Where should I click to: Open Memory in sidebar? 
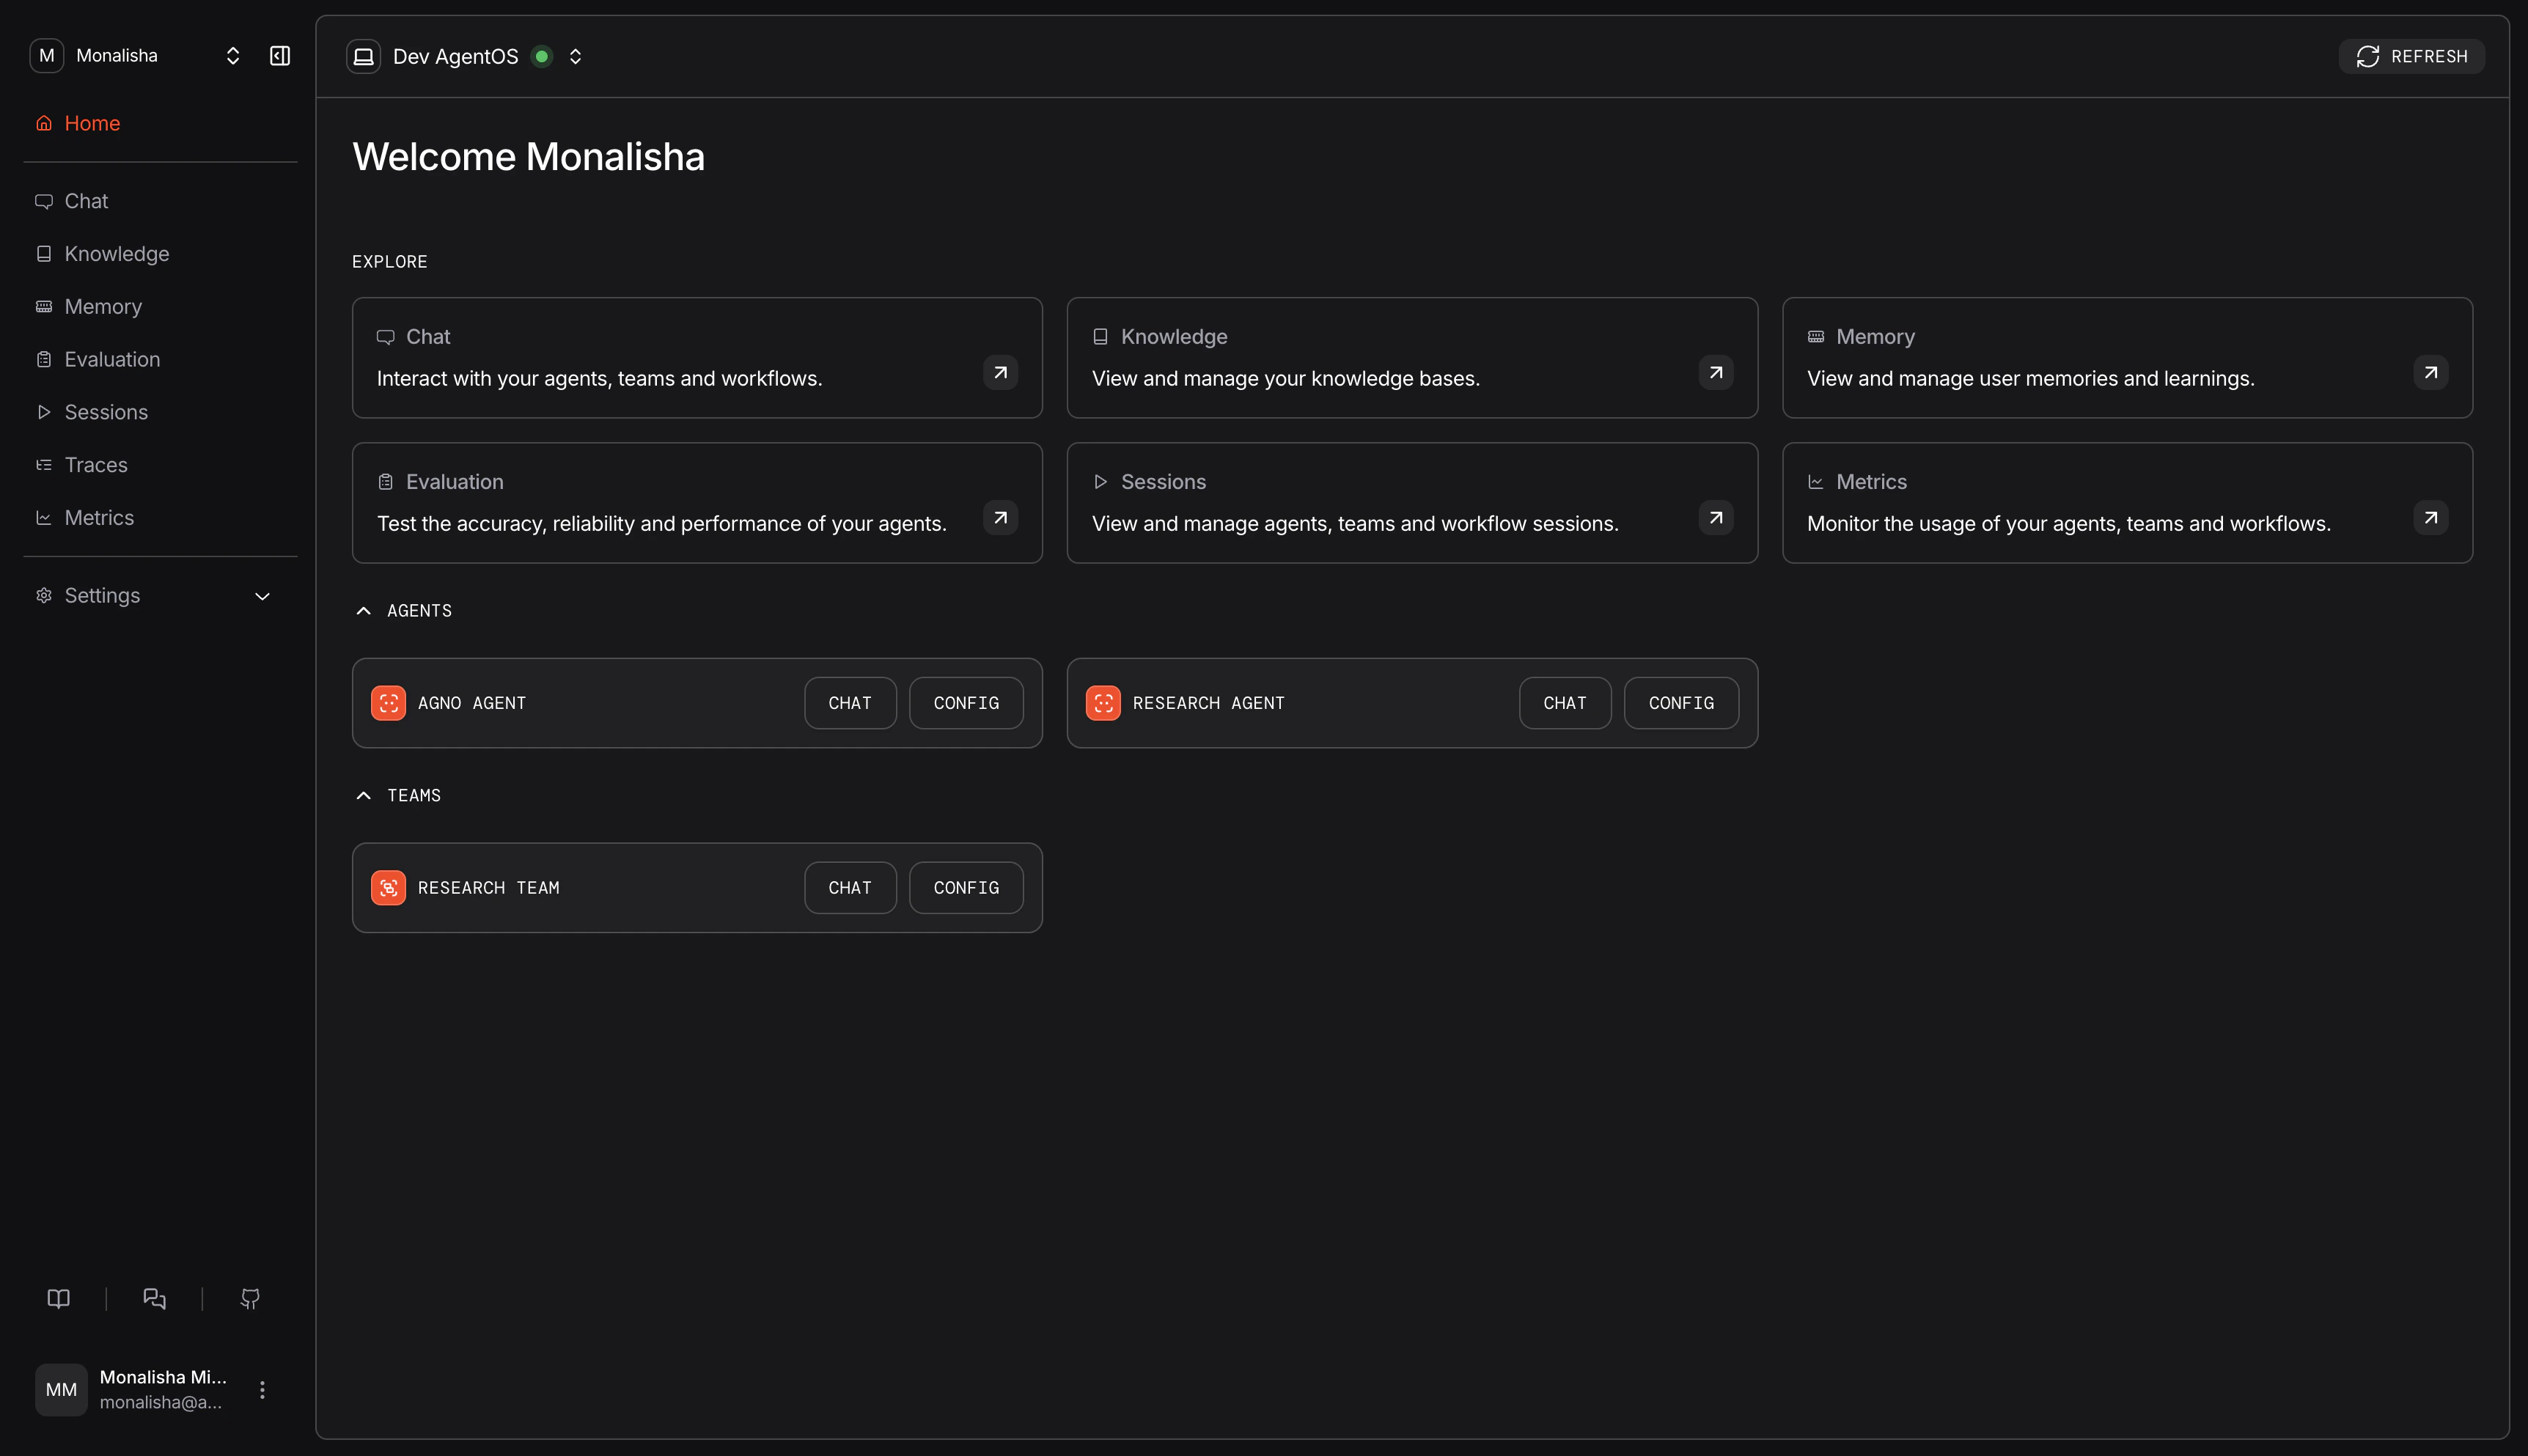click(x=160, y=307)
